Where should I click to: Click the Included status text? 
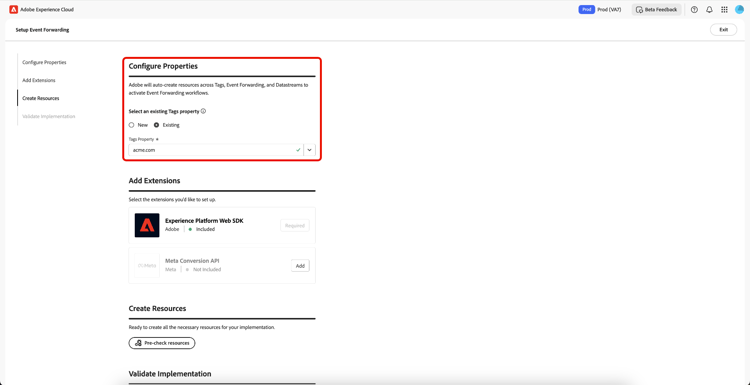pyautogui.click(x=205, y=229)
